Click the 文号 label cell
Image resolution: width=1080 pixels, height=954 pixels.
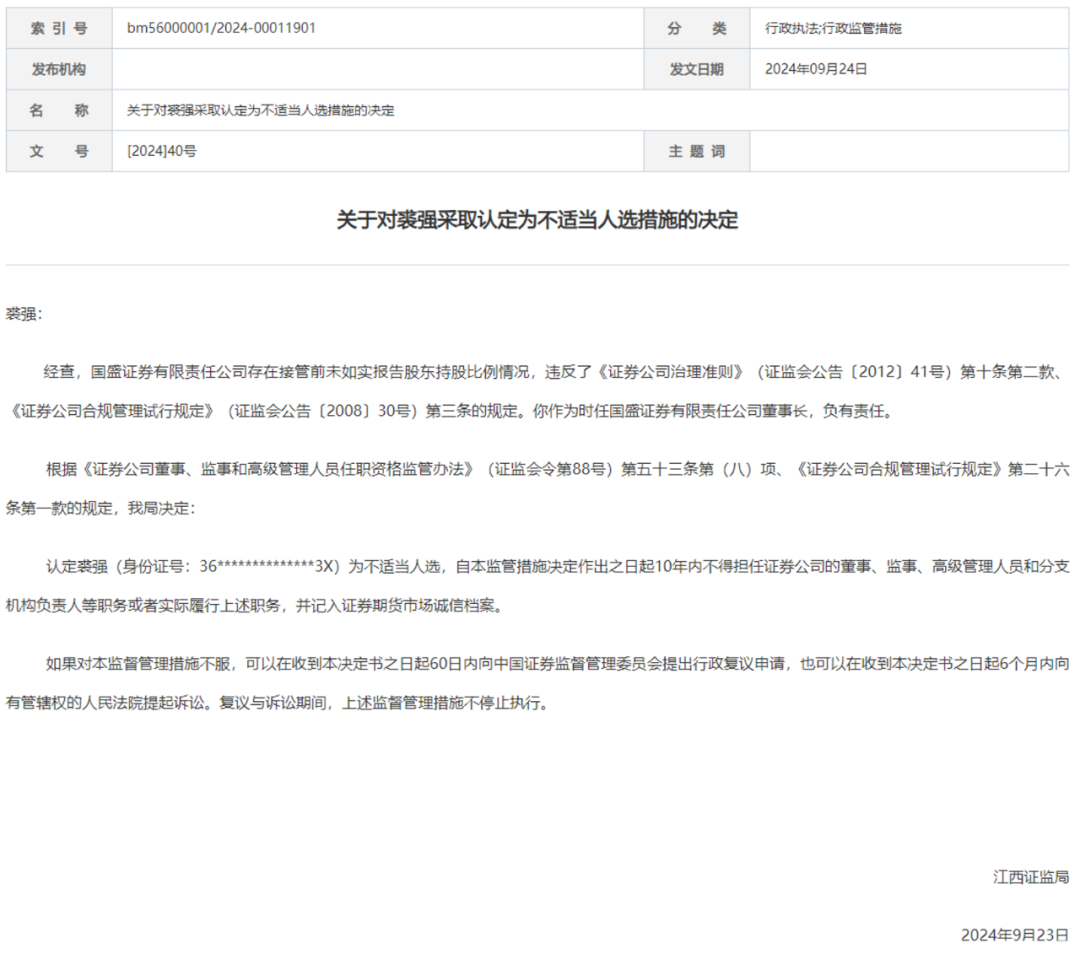tap(59, 152)
